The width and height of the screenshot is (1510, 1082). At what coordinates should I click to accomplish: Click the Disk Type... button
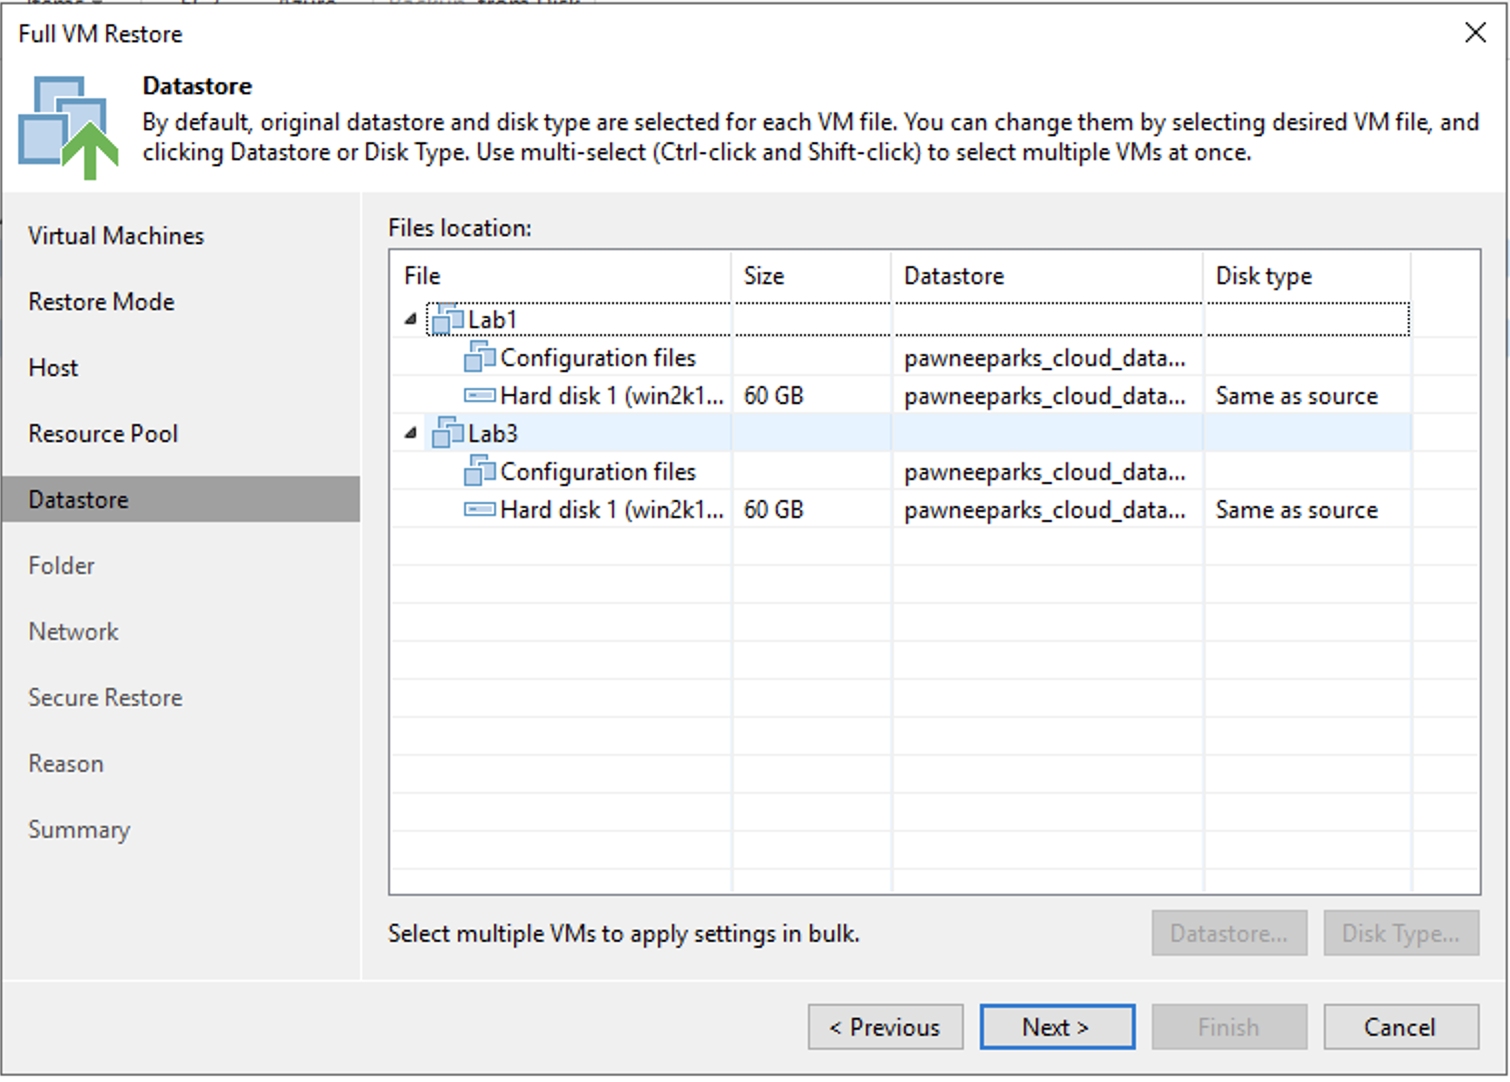1401,933
